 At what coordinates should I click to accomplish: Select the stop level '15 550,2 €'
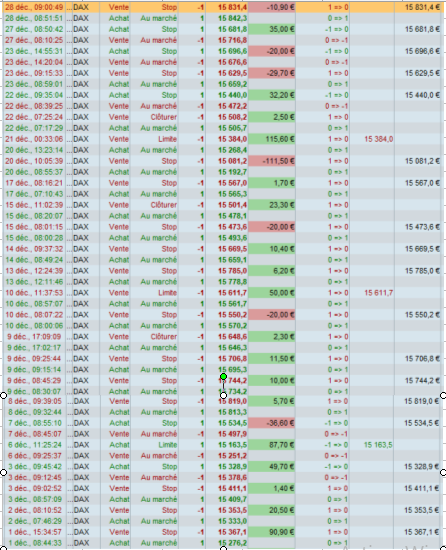click(x=422, y=315)
